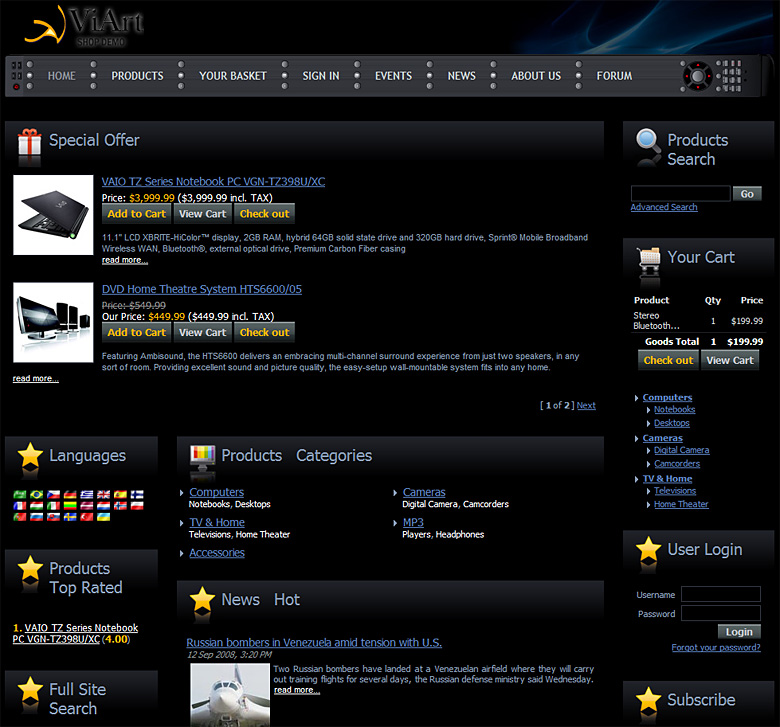Click Check out in Your Cart panel
This screenshot has height=727, width=780.
(668, 360)
